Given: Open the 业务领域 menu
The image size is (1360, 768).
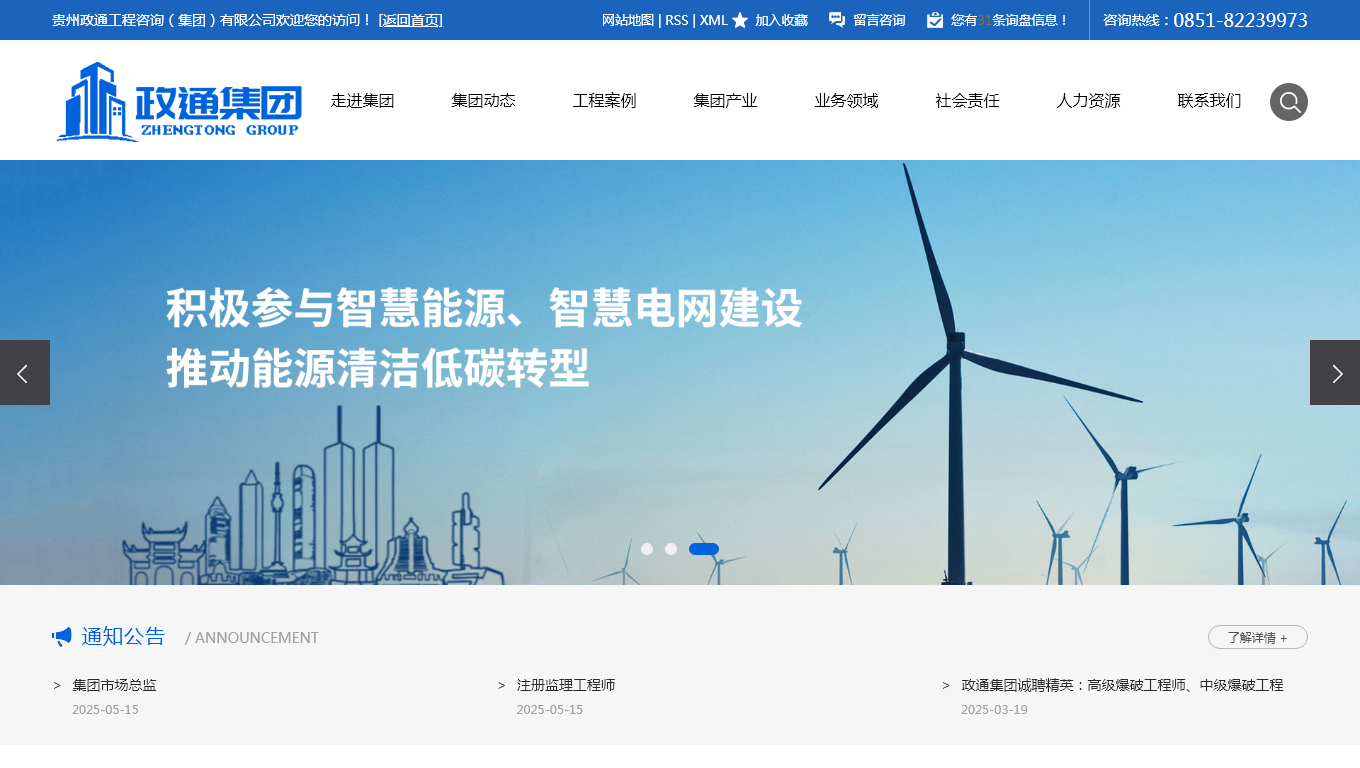Looking at the screenshot, I should click(846, 100).
